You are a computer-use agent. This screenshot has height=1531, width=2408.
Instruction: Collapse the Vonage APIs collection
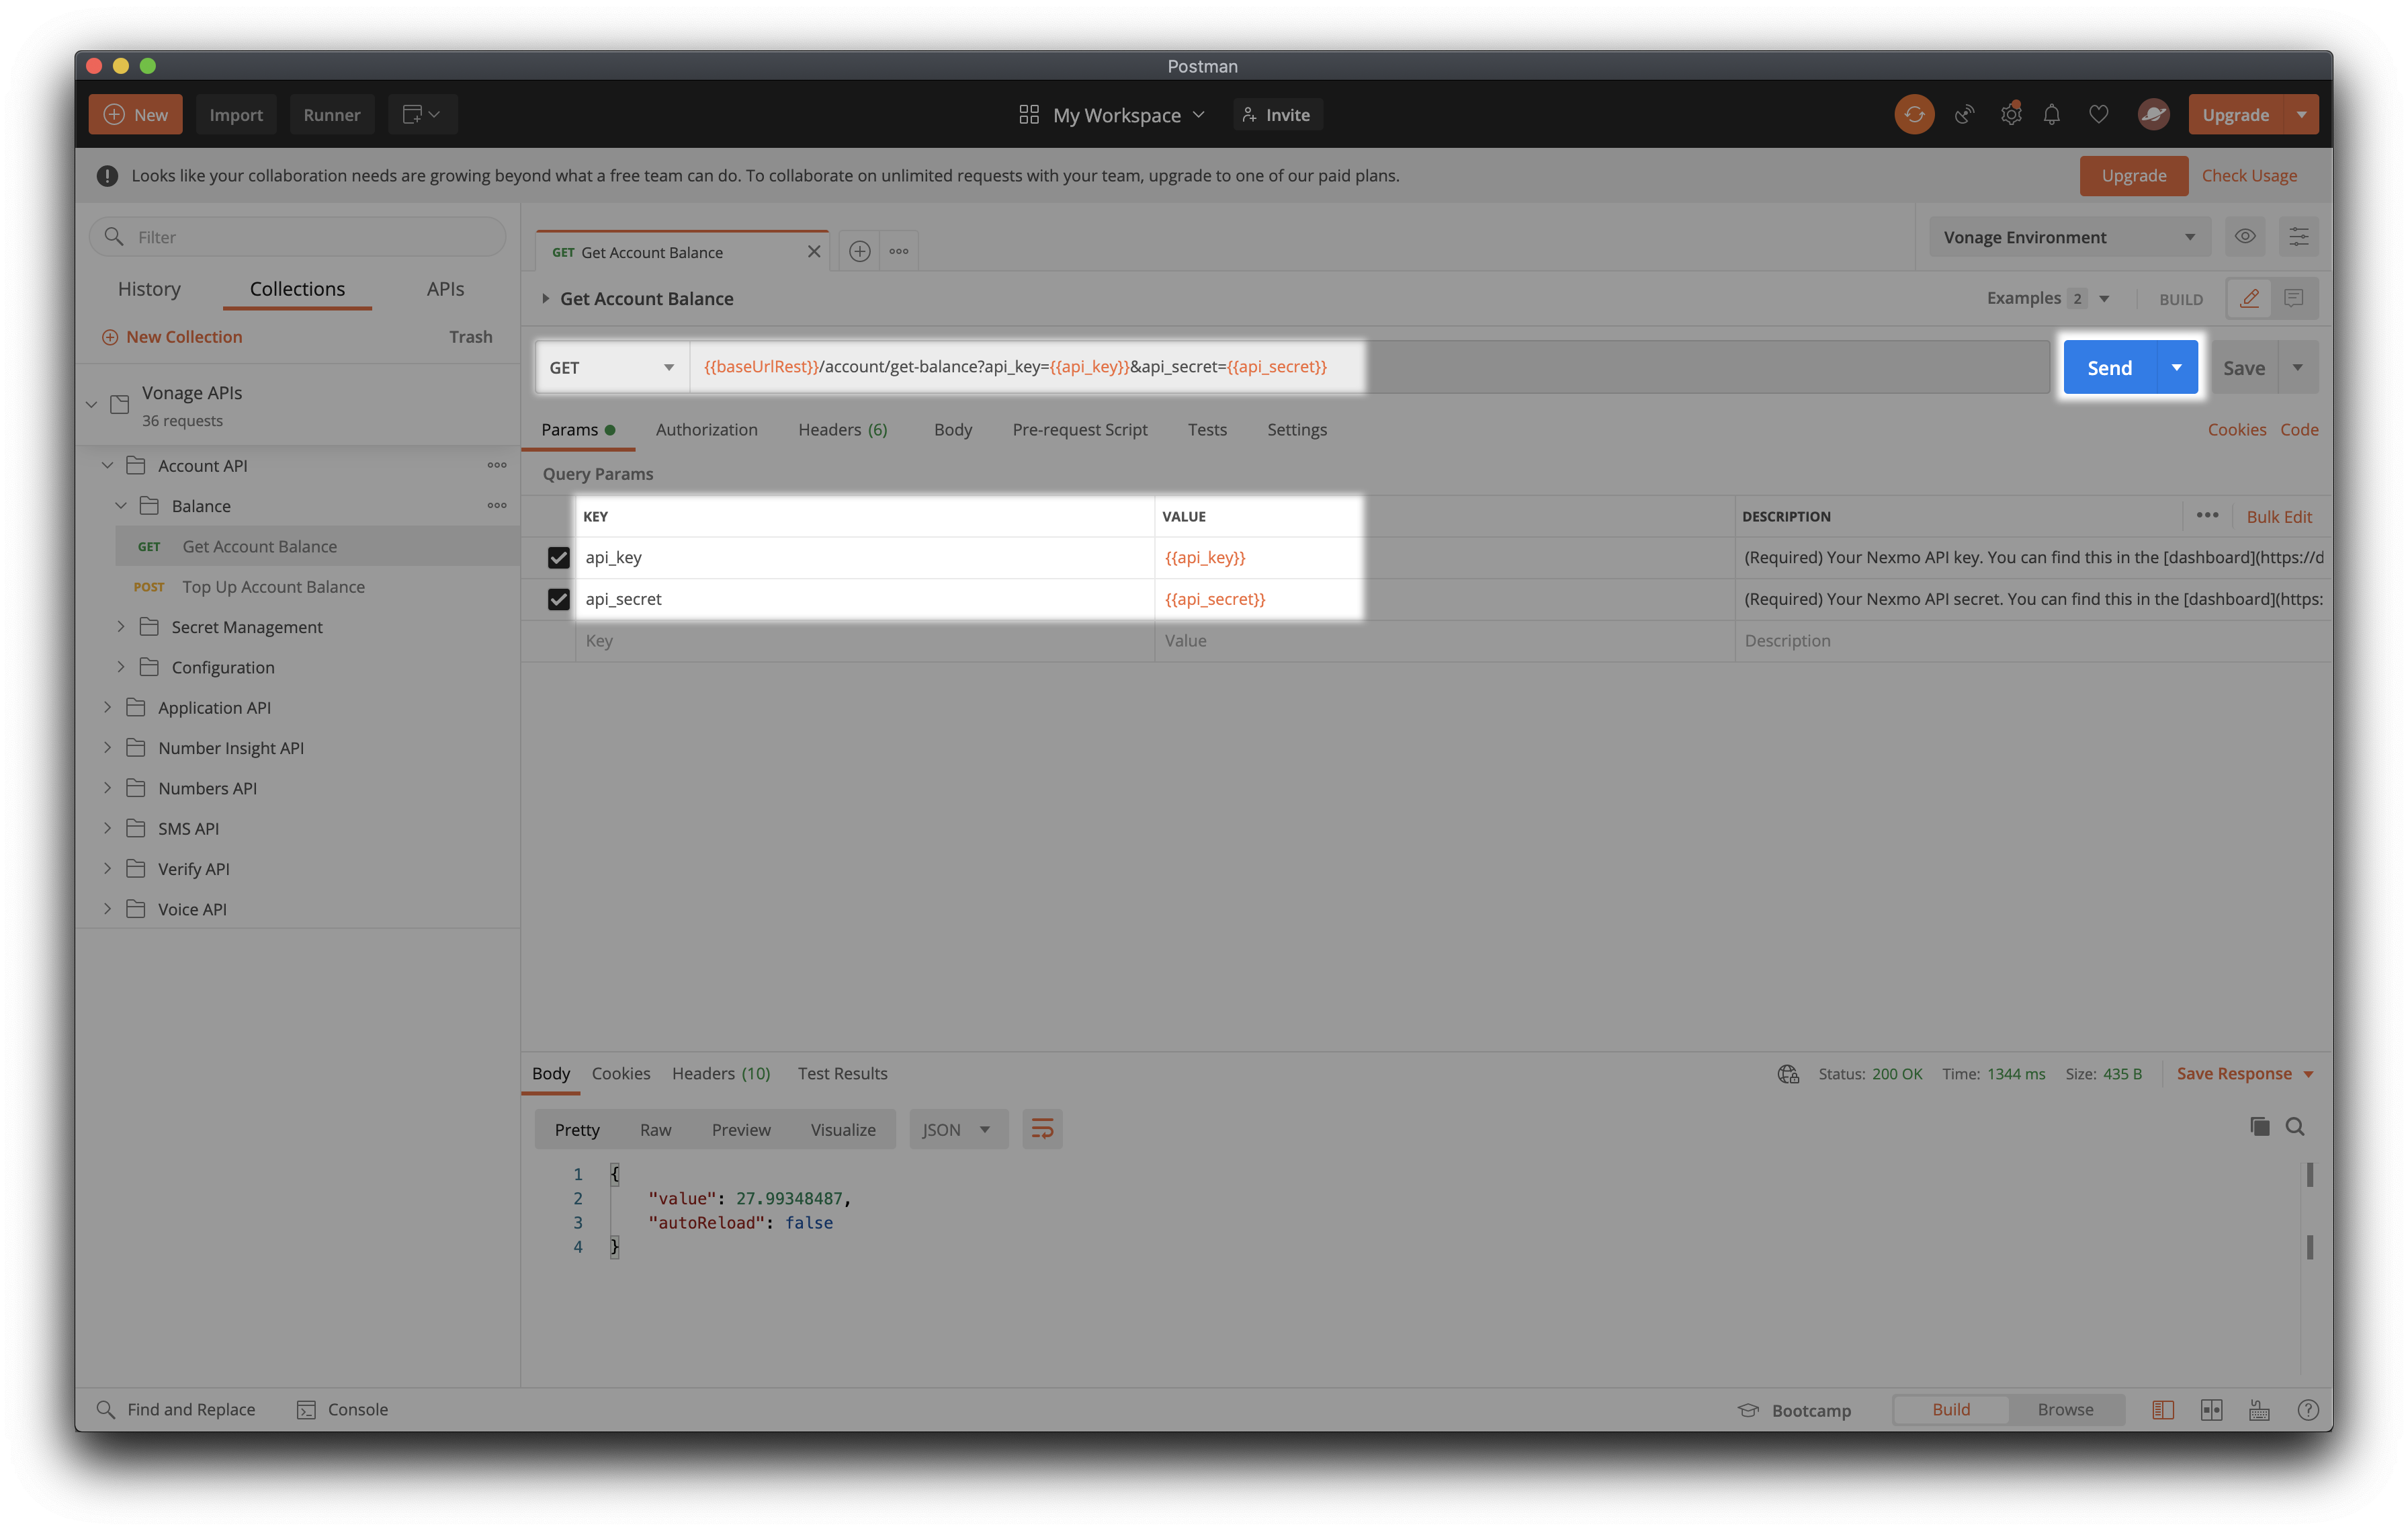[x=91, y=404]
